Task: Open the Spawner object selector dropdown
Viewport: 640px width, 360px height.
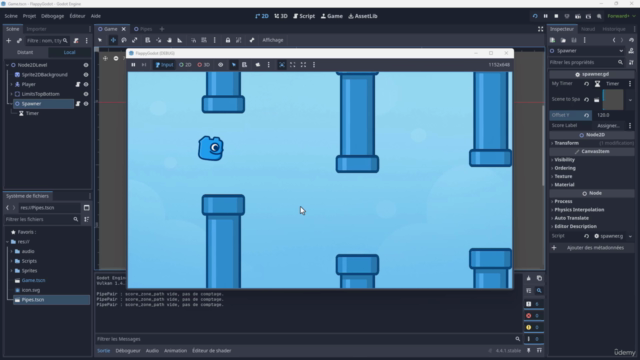Action: coord(587,51)
